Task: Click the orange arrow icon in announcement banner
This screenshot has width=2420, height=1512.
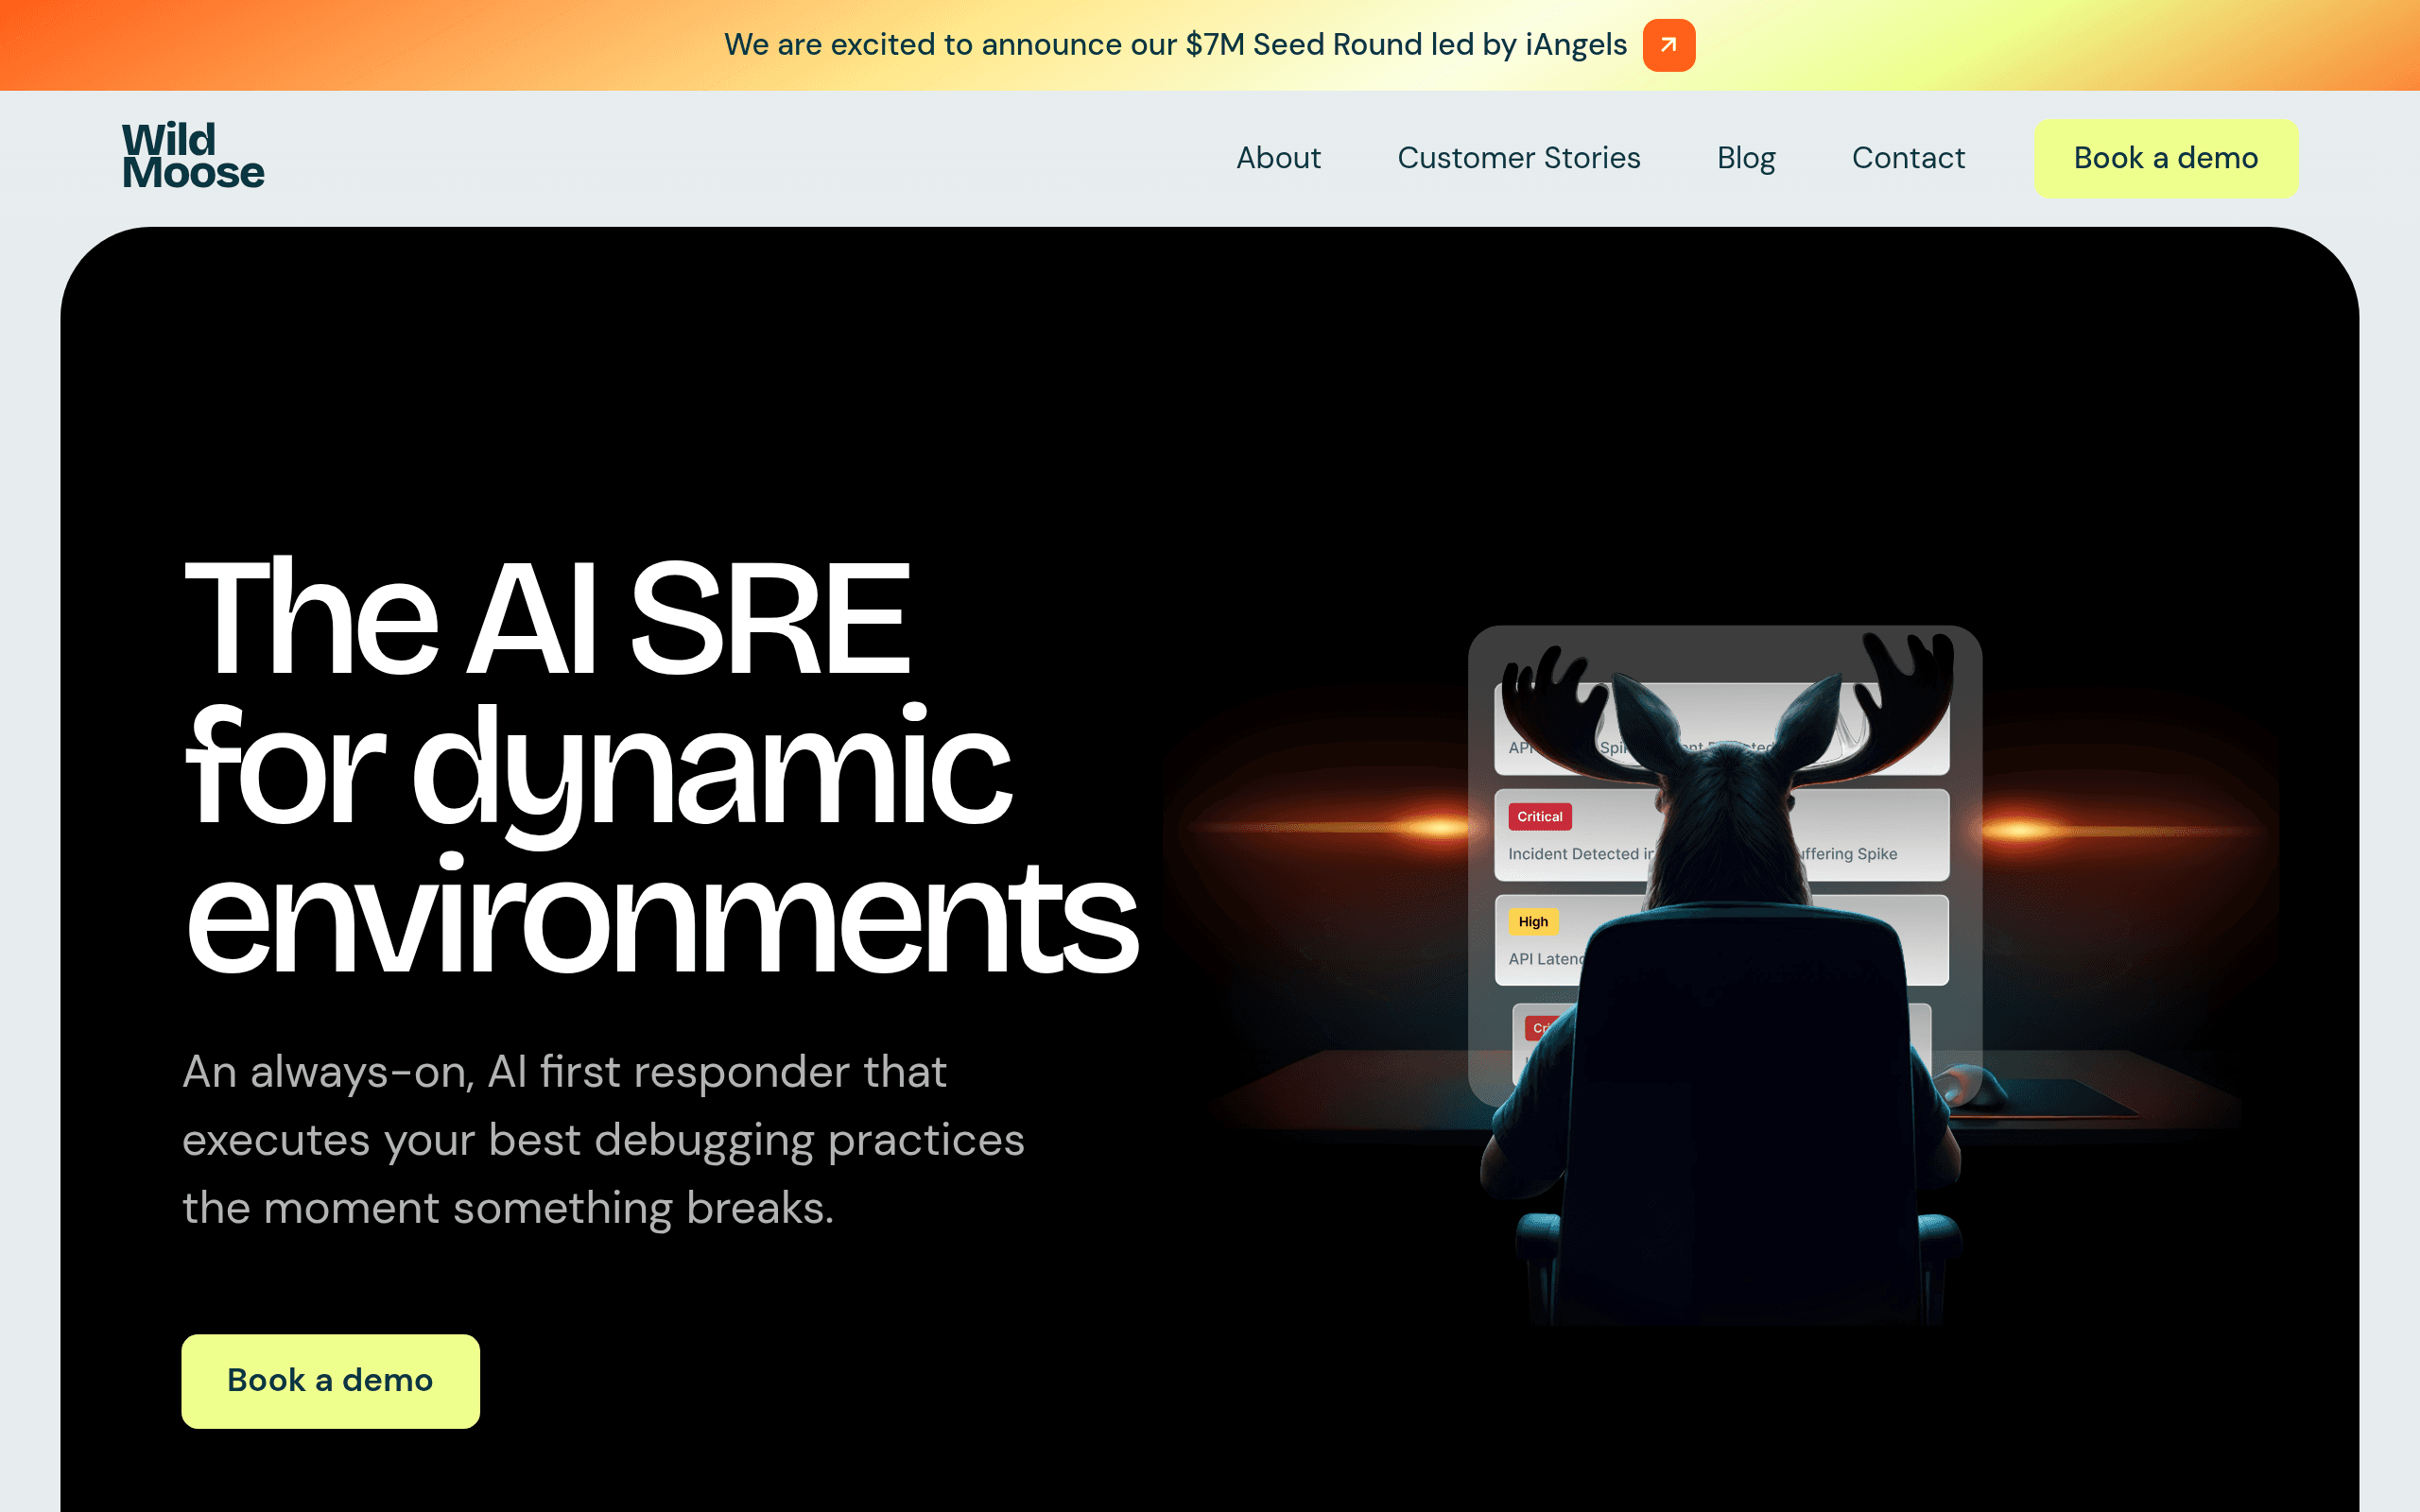Action: point(1668,45)
